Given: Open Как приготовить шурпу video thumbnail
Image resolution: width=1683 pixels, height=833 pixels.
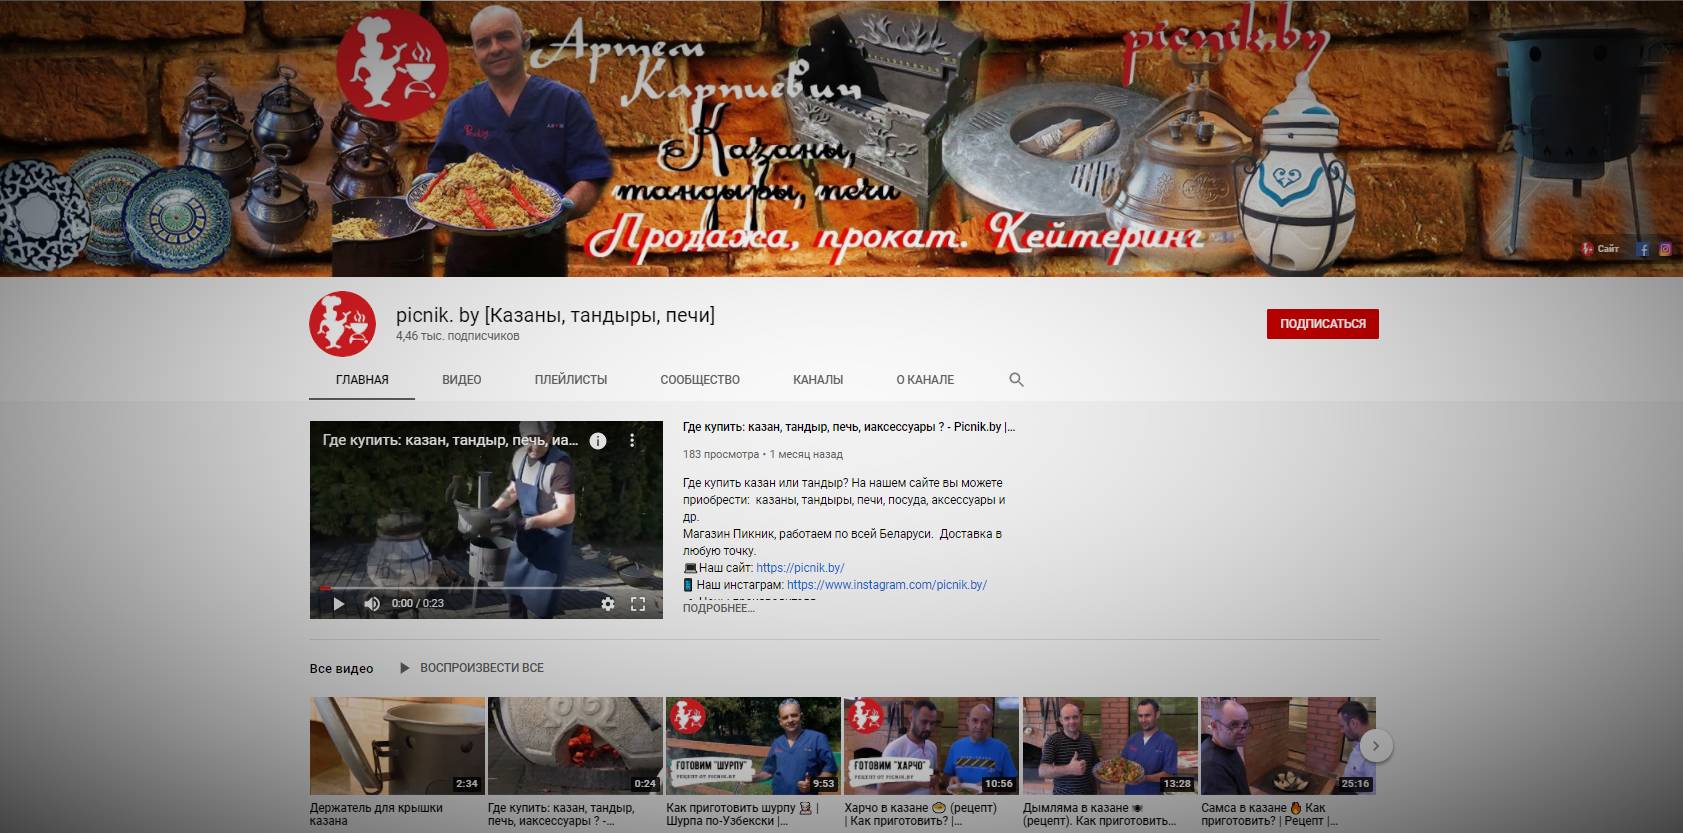Looking at the screenshot, I should [753, 746].
